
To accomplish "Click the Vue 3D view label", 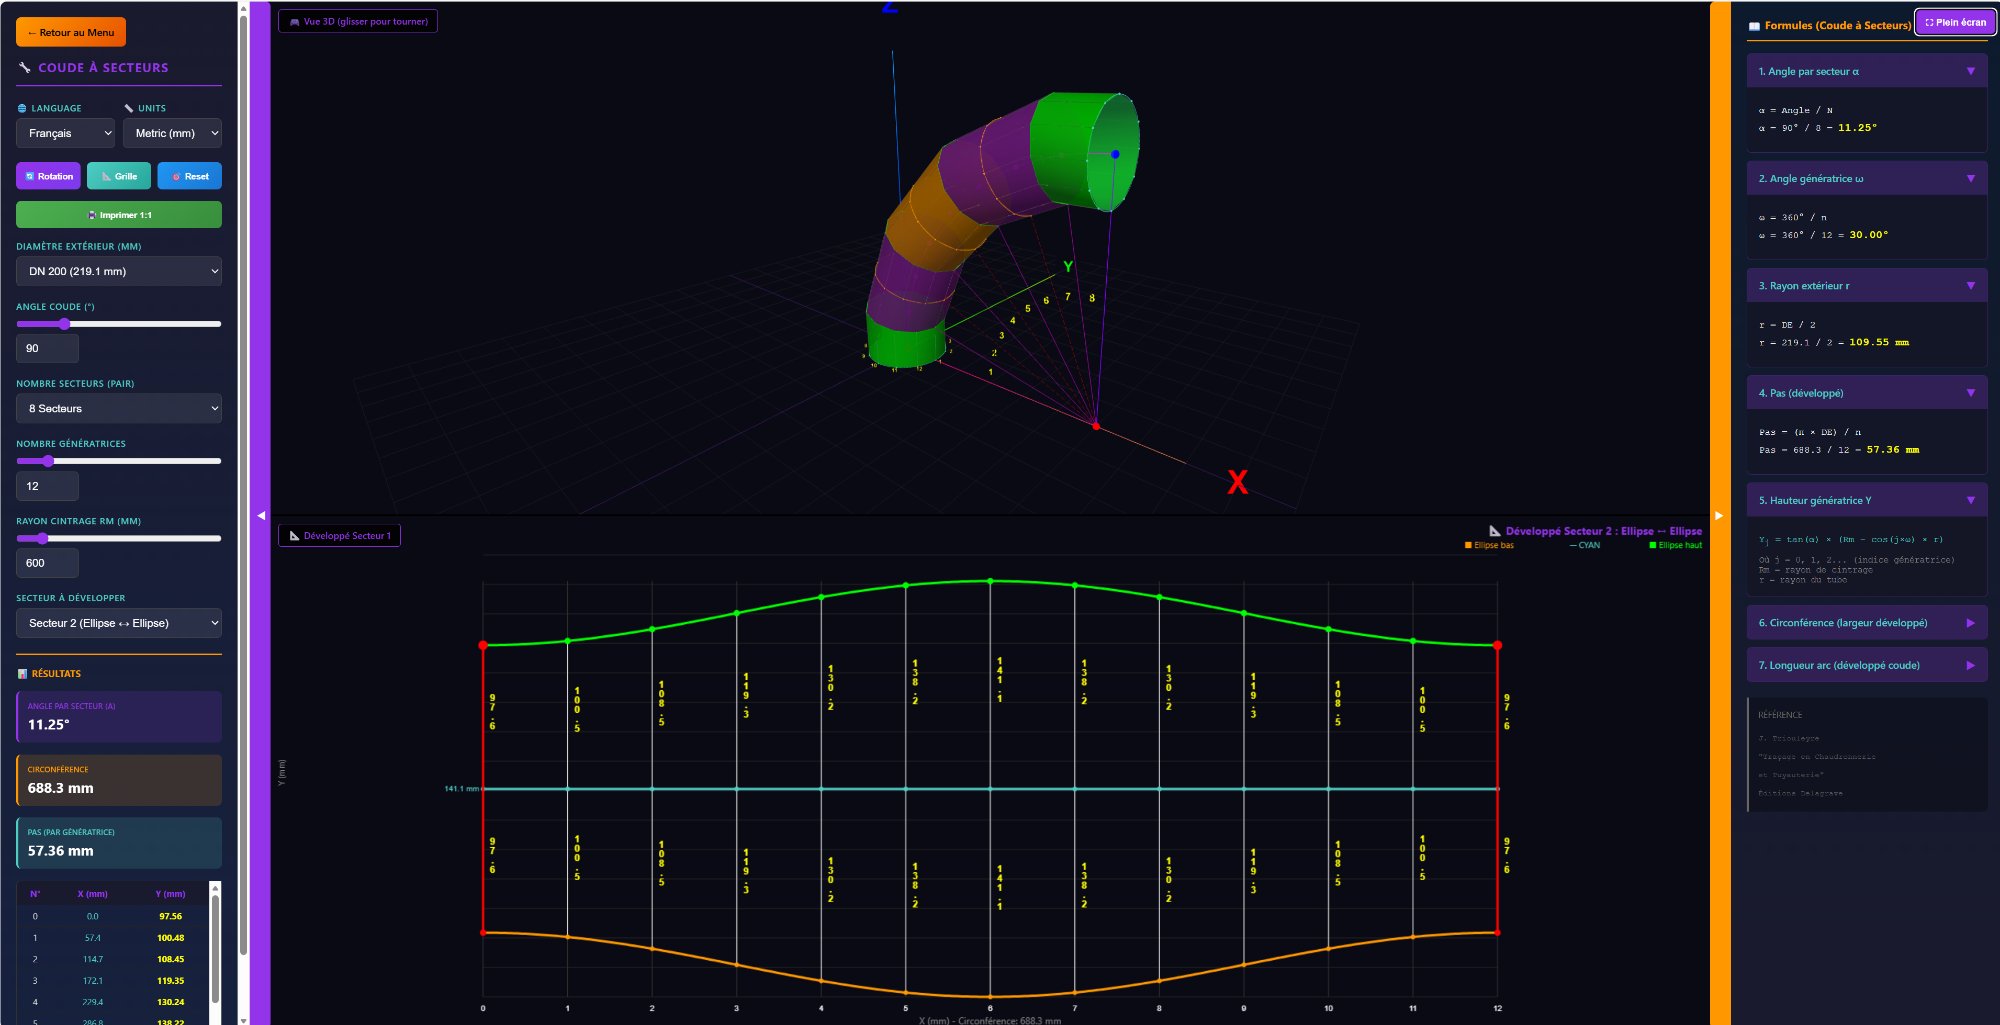I will tap(358, 21).
